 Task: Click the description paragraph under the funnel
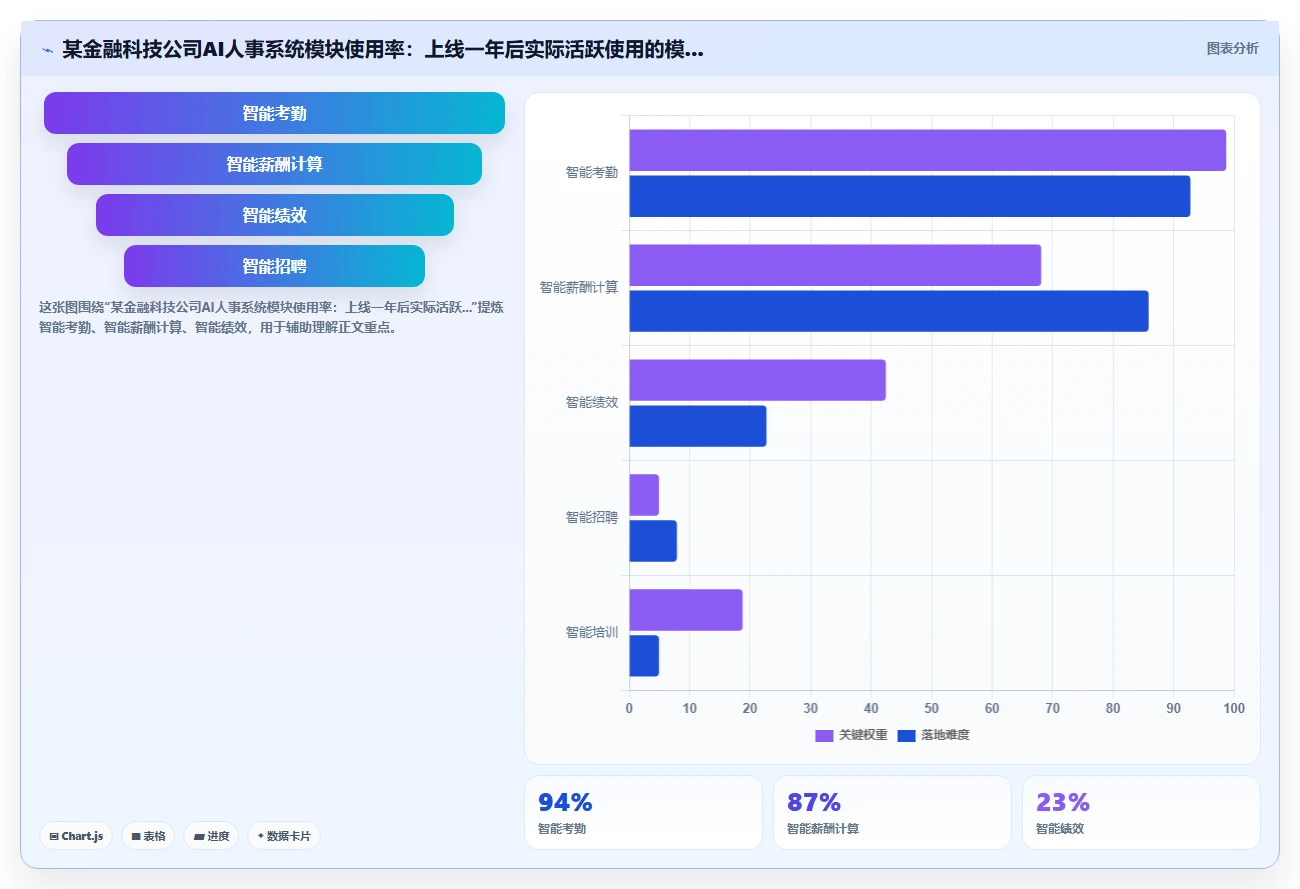pyautogui.click(x=271, y=317)
